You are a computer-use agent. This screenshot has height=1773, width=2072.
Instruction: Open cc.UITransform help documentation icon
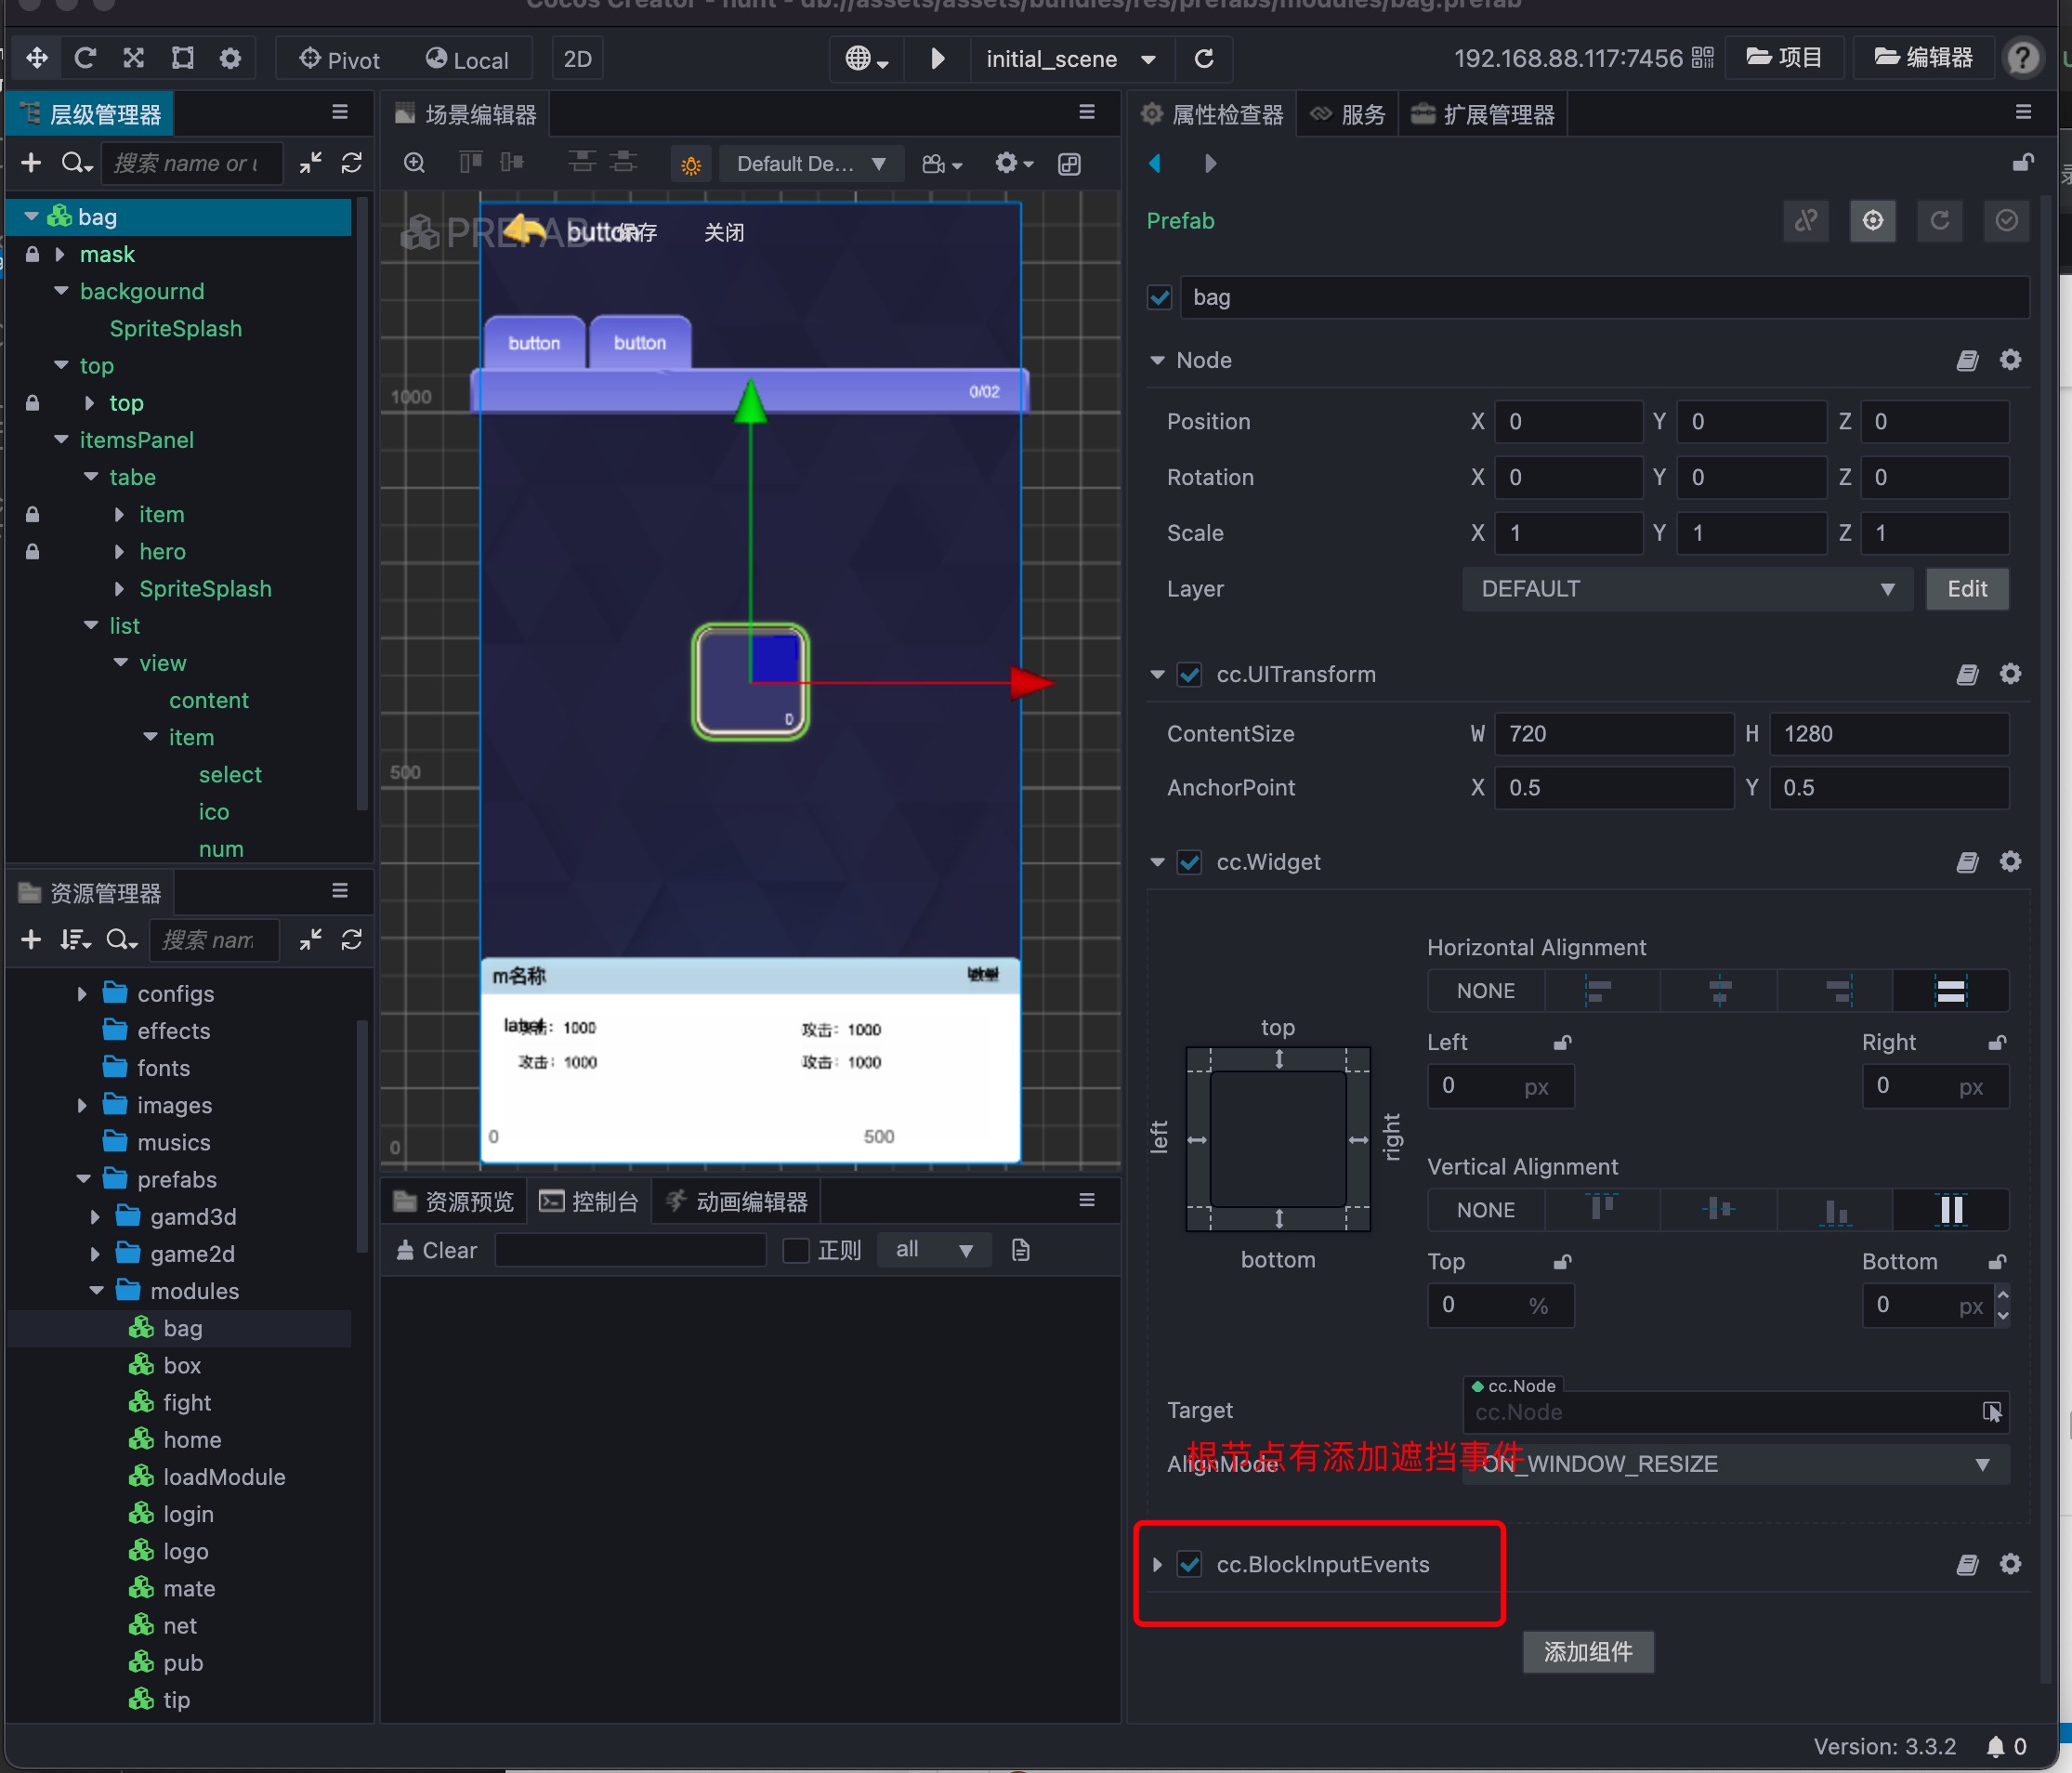point(1966,675)
